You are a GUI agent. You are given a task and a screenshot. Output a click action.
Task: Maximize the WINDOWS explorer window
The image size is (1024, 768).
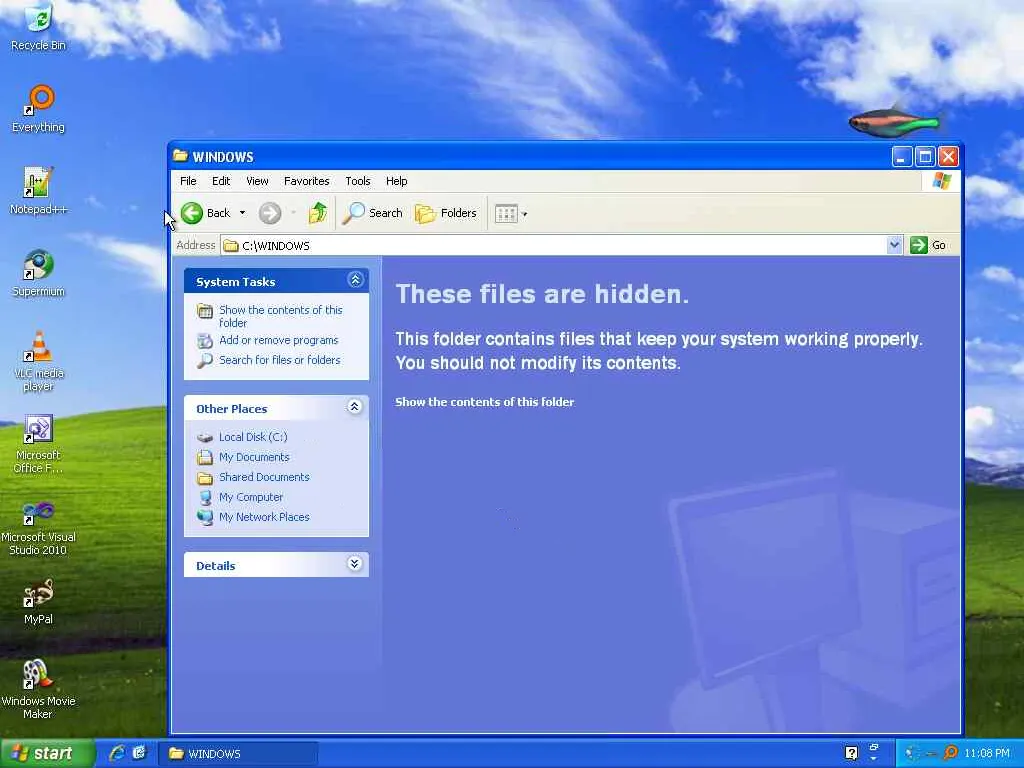[x=925, y=156]
